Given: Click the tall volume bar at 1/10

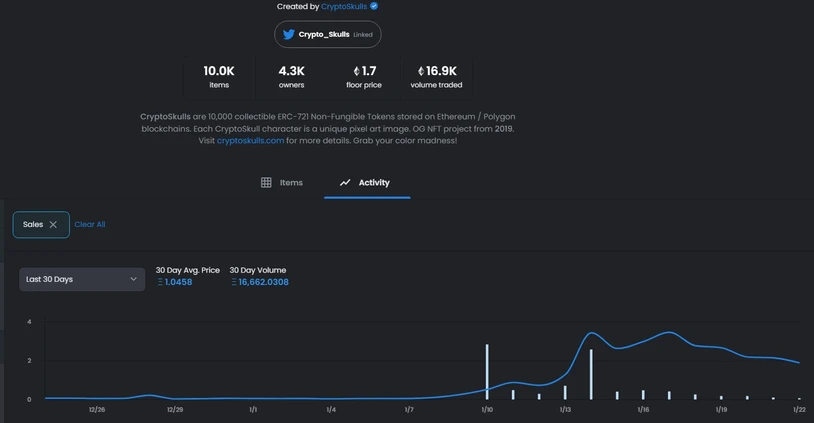Looking at the screenshot, I should (487, 372).
